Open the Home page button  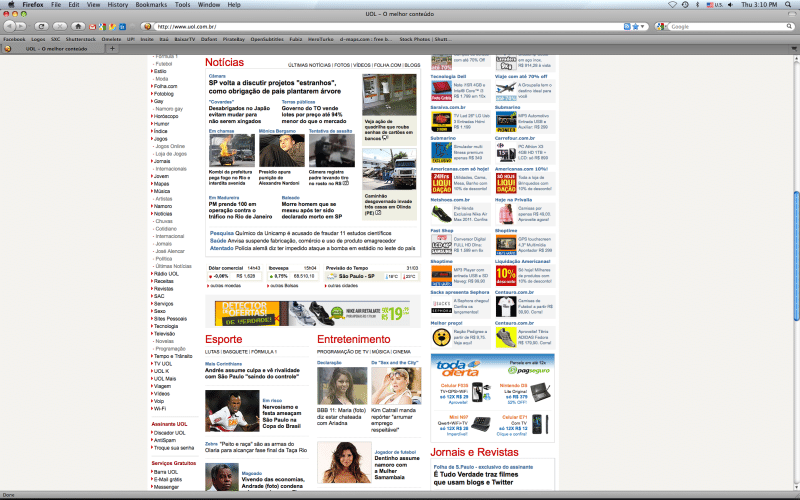(x=78, y=26)
